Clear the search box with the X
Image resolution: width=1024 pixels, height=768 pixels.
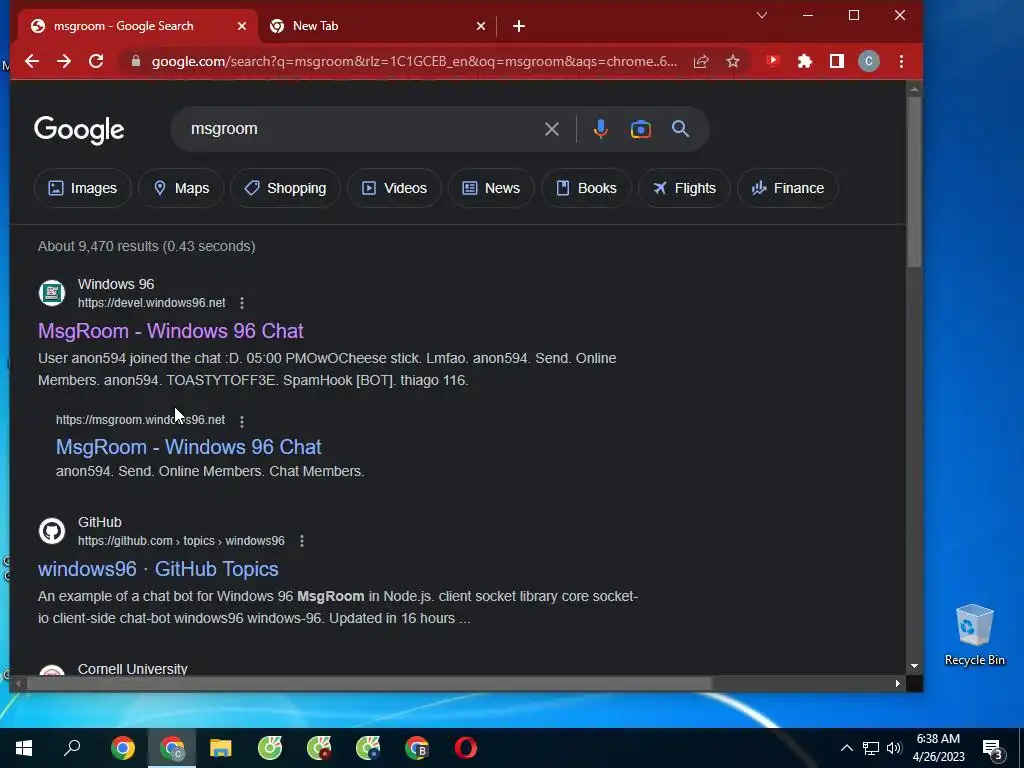click(552, 129)
